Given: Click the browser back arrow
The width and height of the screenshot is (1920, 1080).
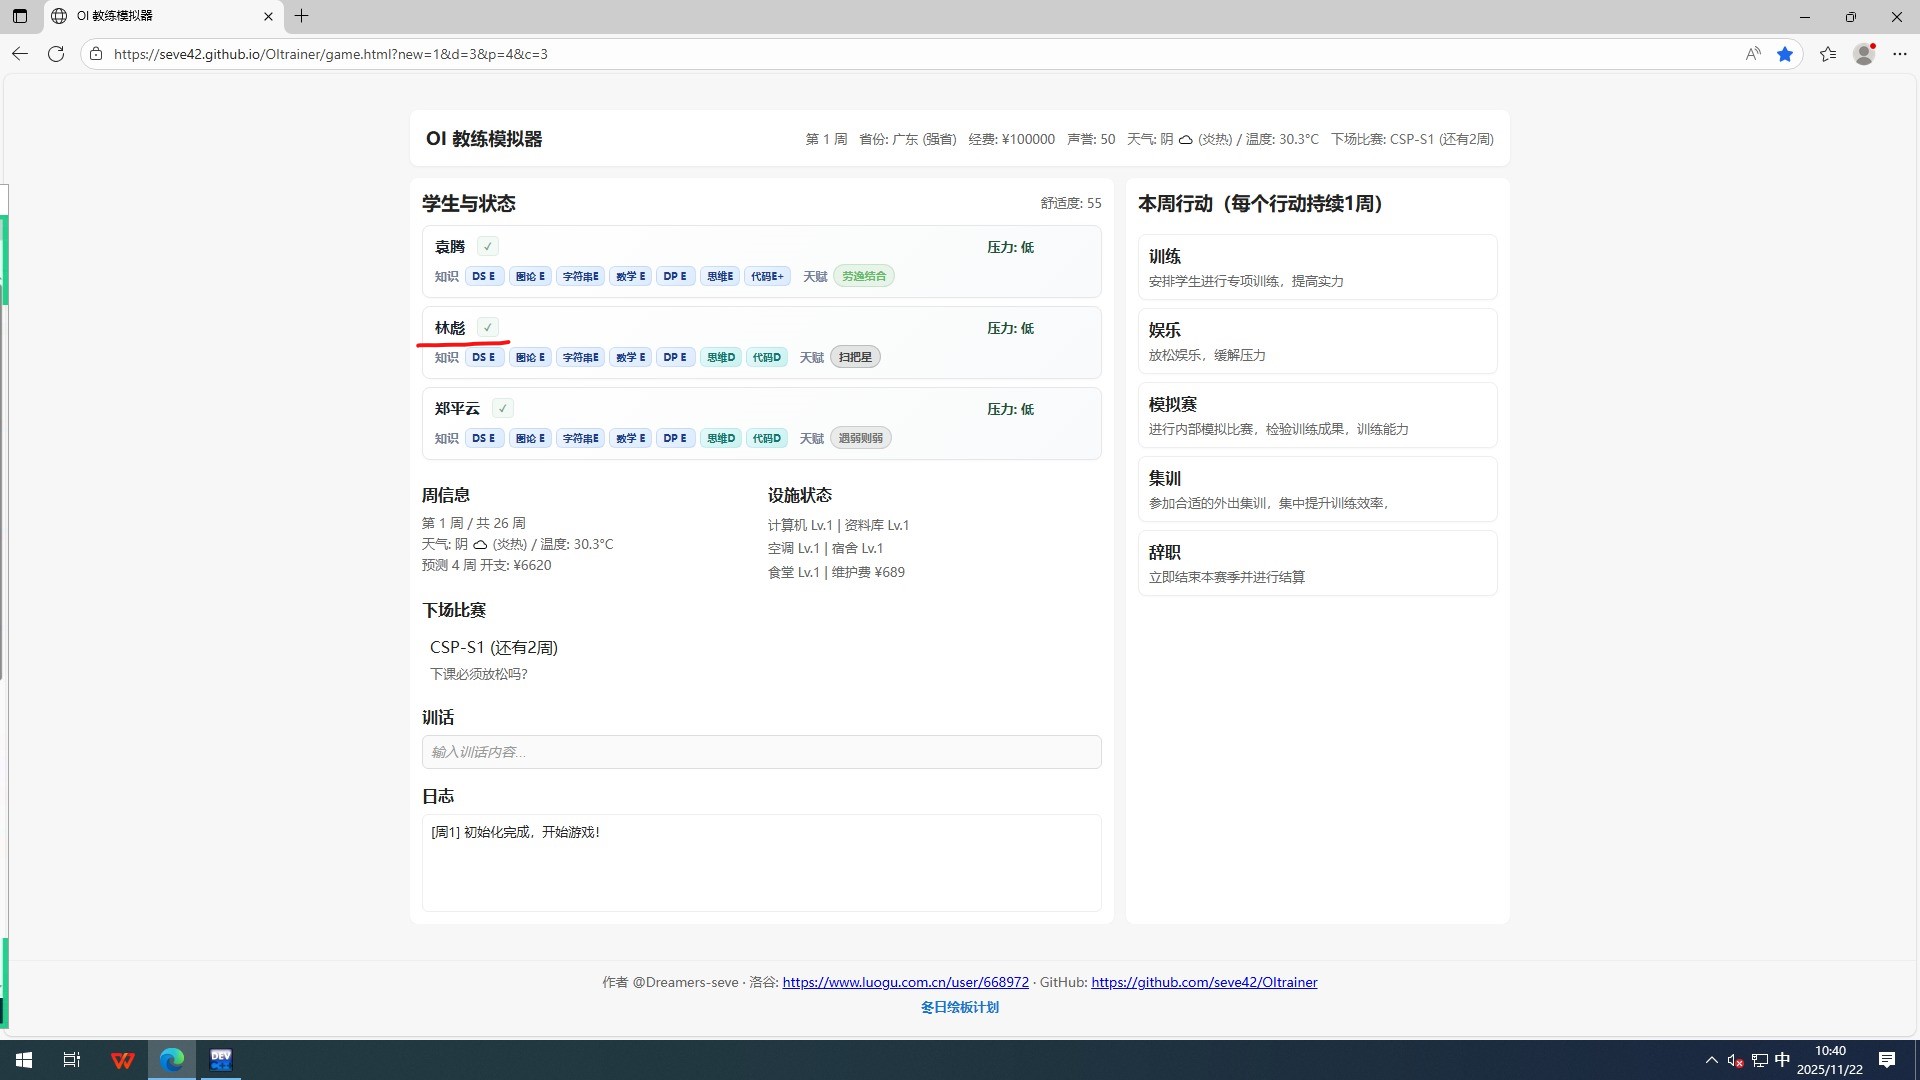Looking at the screenshot, I should pos(20,54).
